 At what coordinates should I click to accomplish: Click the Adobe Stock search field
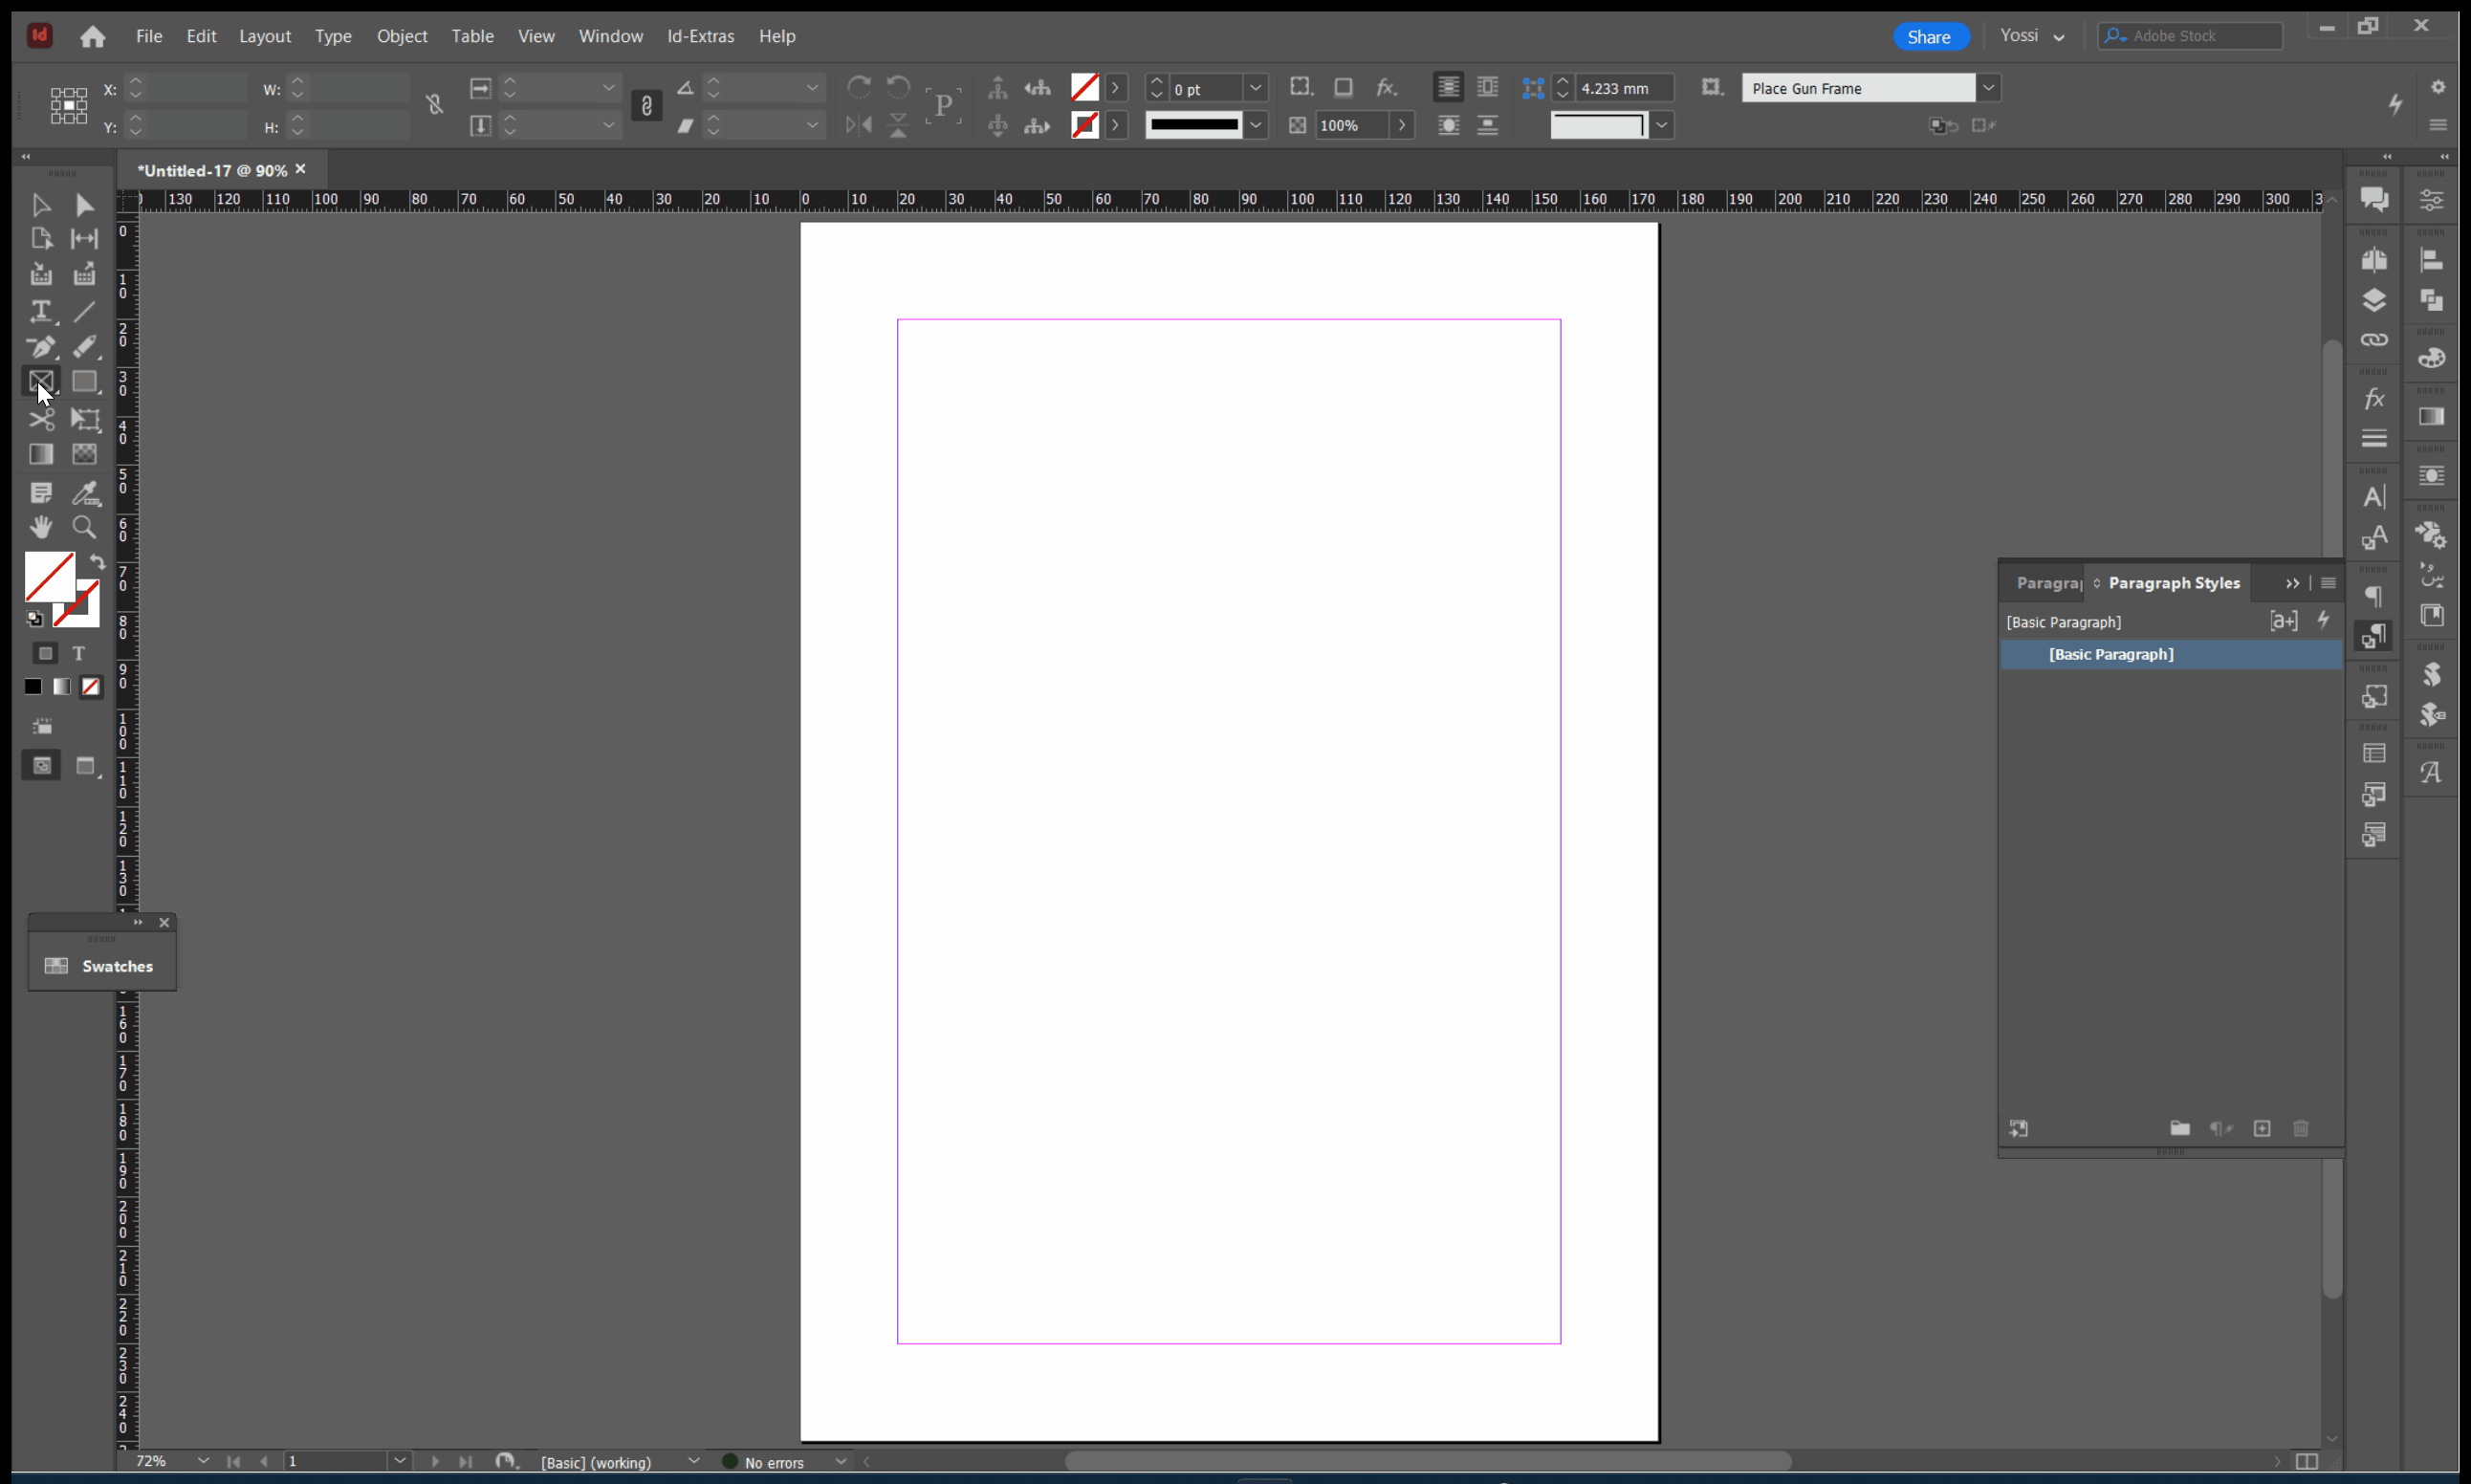pos(2200,36)
